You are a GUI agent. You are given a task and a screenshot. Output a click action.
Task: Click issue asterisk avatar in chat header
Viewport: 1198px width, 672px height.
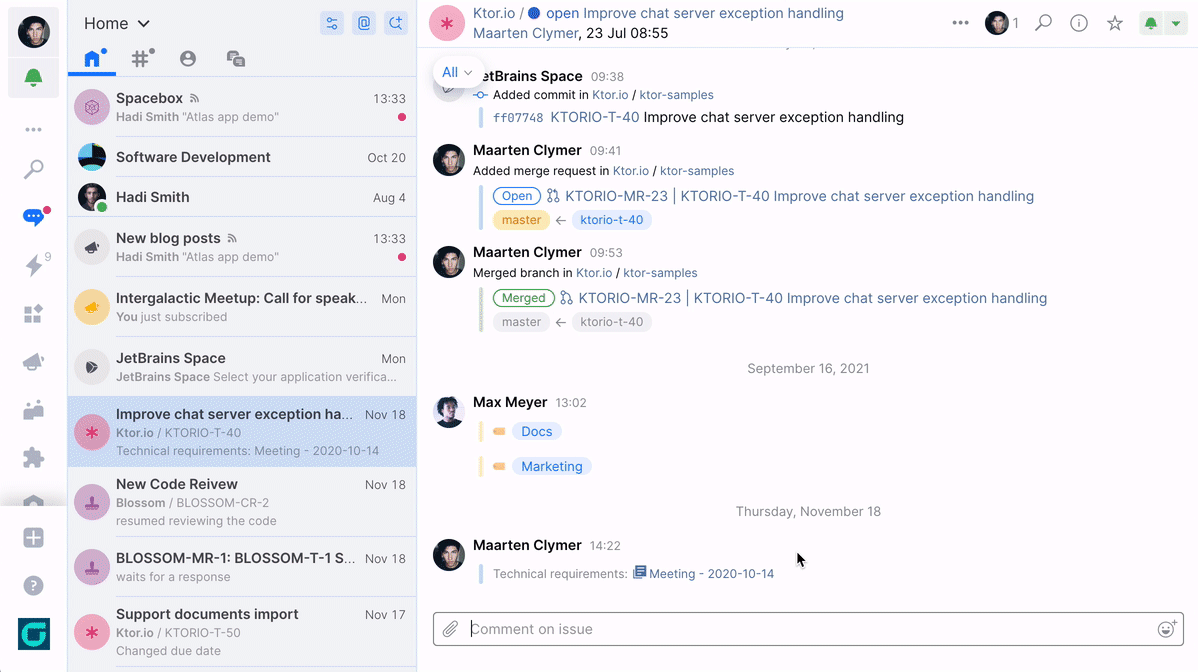tap(447, 24)
